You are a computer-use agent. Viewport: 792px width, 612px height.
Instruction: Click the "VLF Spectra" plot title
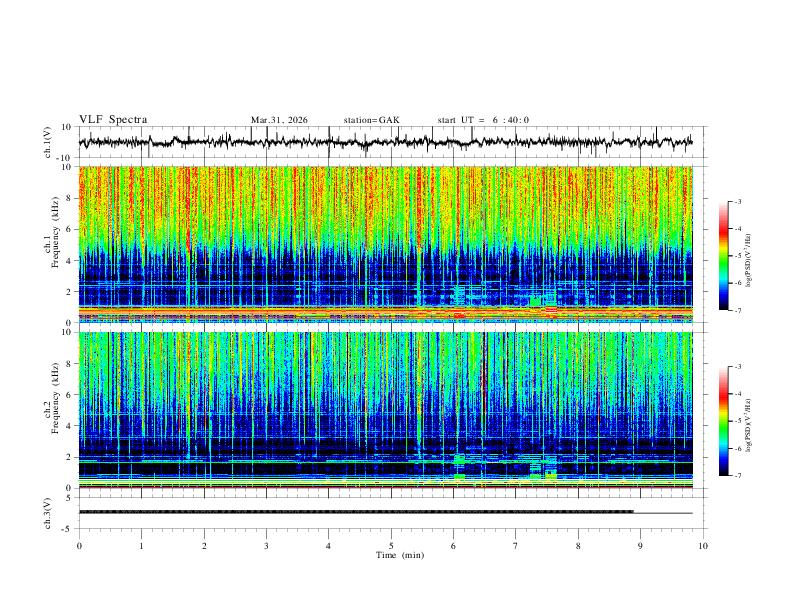click(x=113, y=120)
